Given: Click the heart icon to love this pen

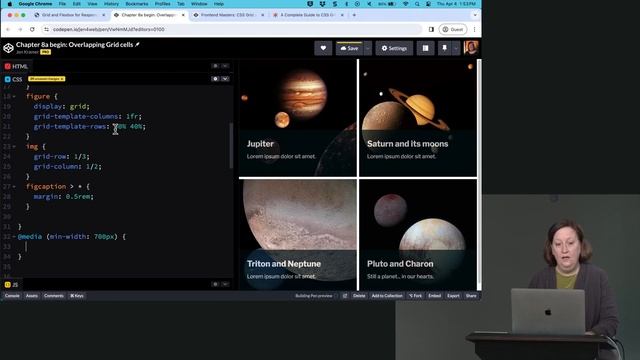Looking at the screenshot, I should 323,48.
